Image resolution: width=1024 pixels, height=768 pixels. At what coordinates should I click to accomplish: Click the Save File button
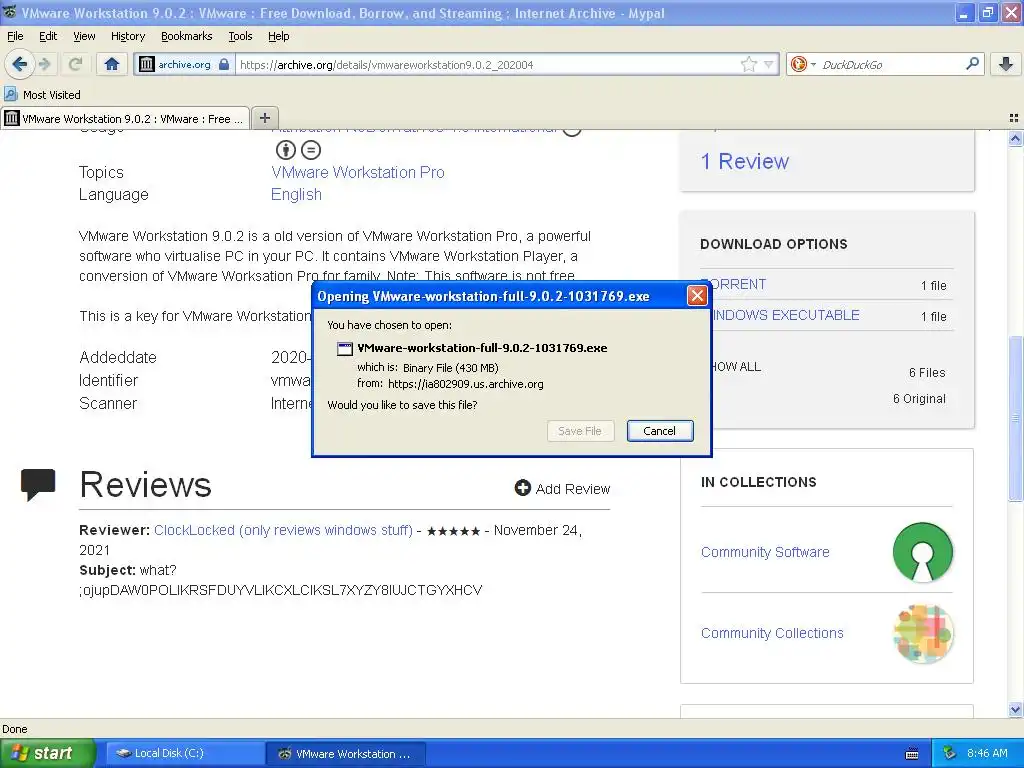(x=580, y=431)
